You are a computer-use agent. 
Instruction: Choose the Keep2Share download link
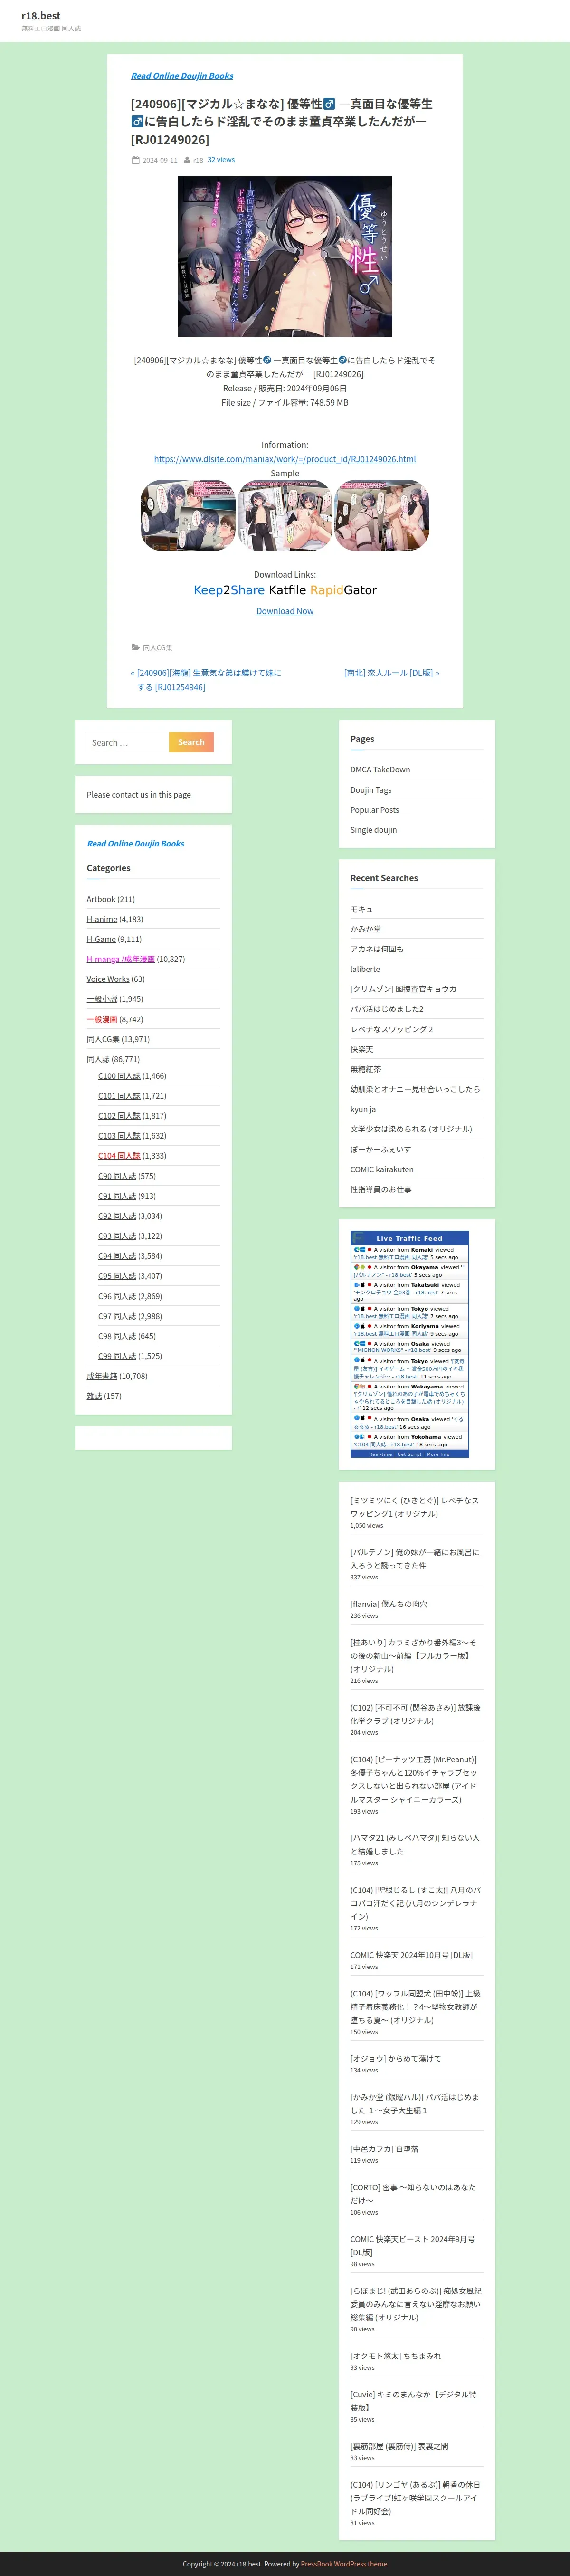point(229,590)
